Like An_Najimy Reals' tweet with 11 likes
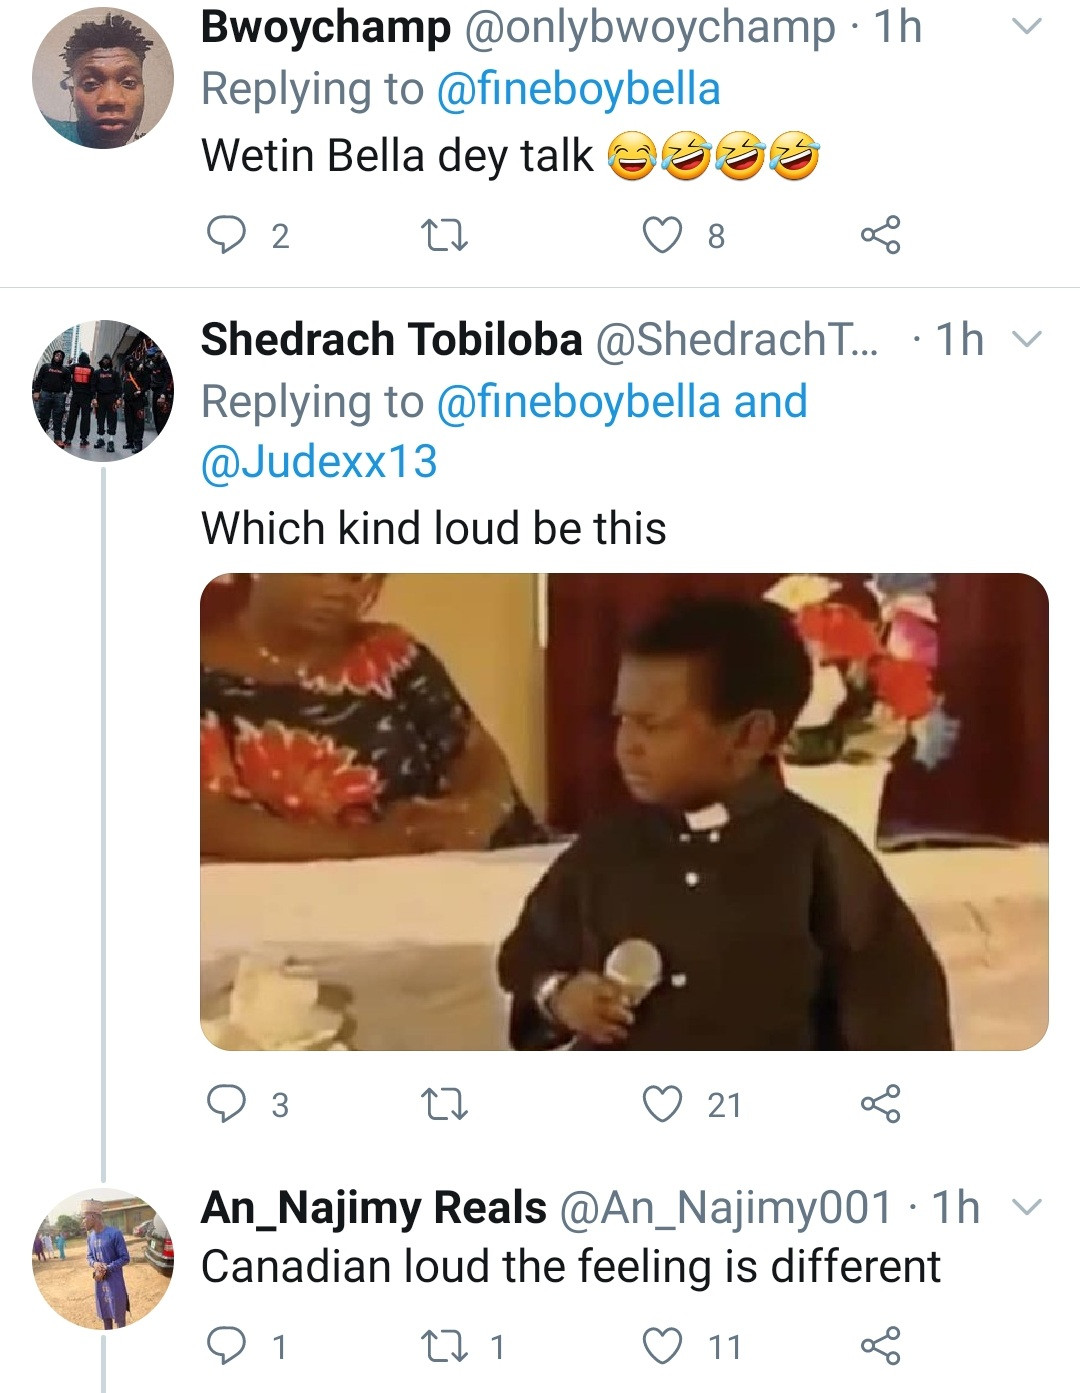 click(661, 1346)
